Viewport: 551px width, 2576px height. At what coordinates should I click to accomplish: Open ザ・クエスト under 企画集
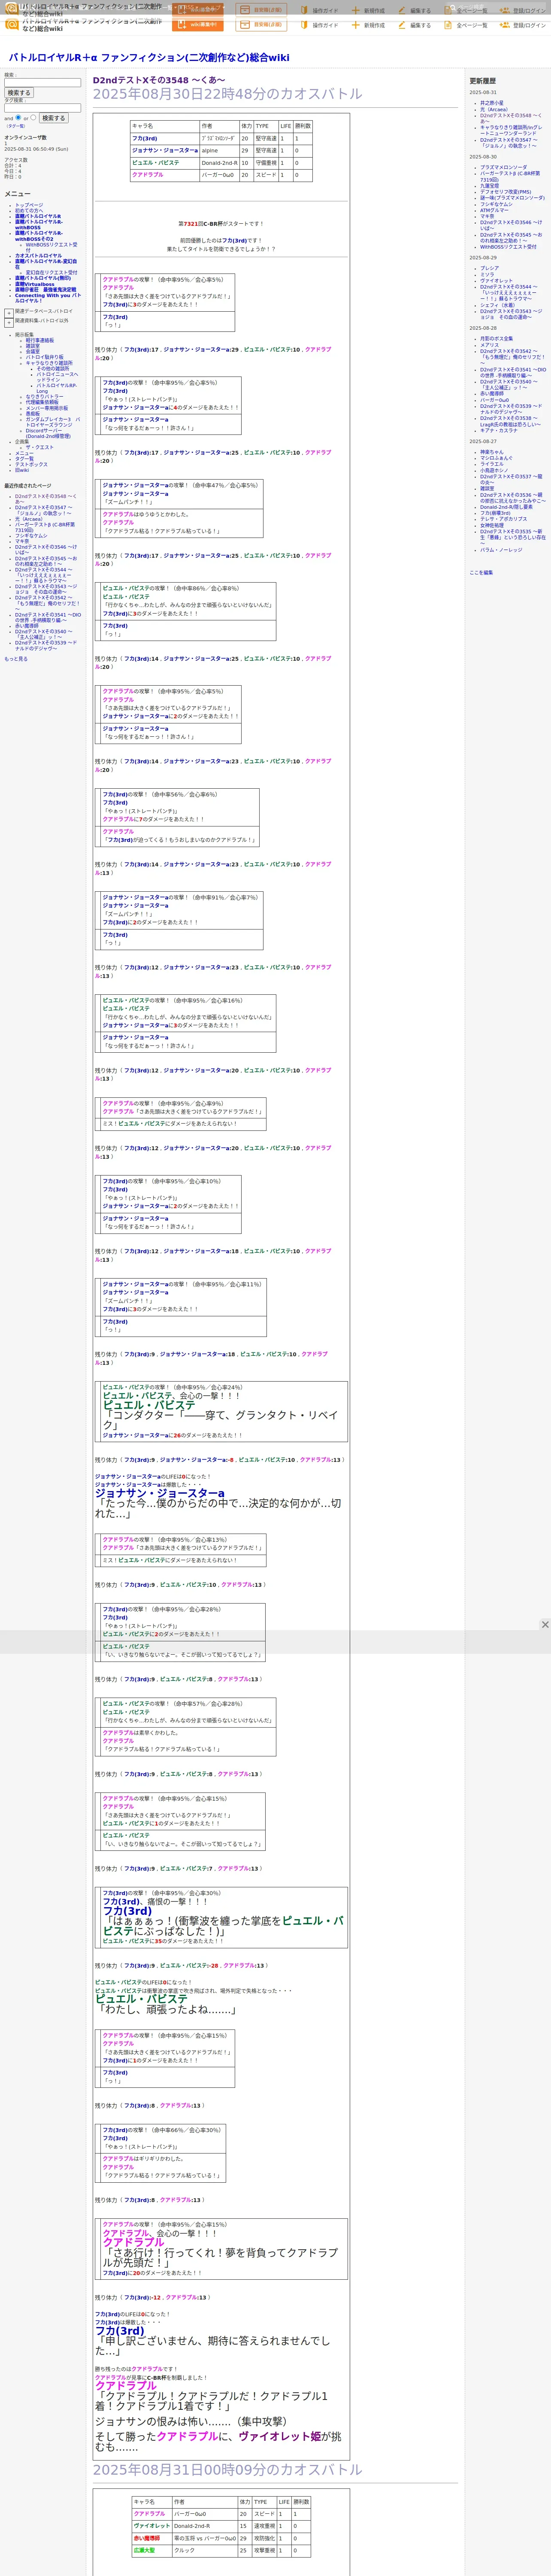(40, 448)
